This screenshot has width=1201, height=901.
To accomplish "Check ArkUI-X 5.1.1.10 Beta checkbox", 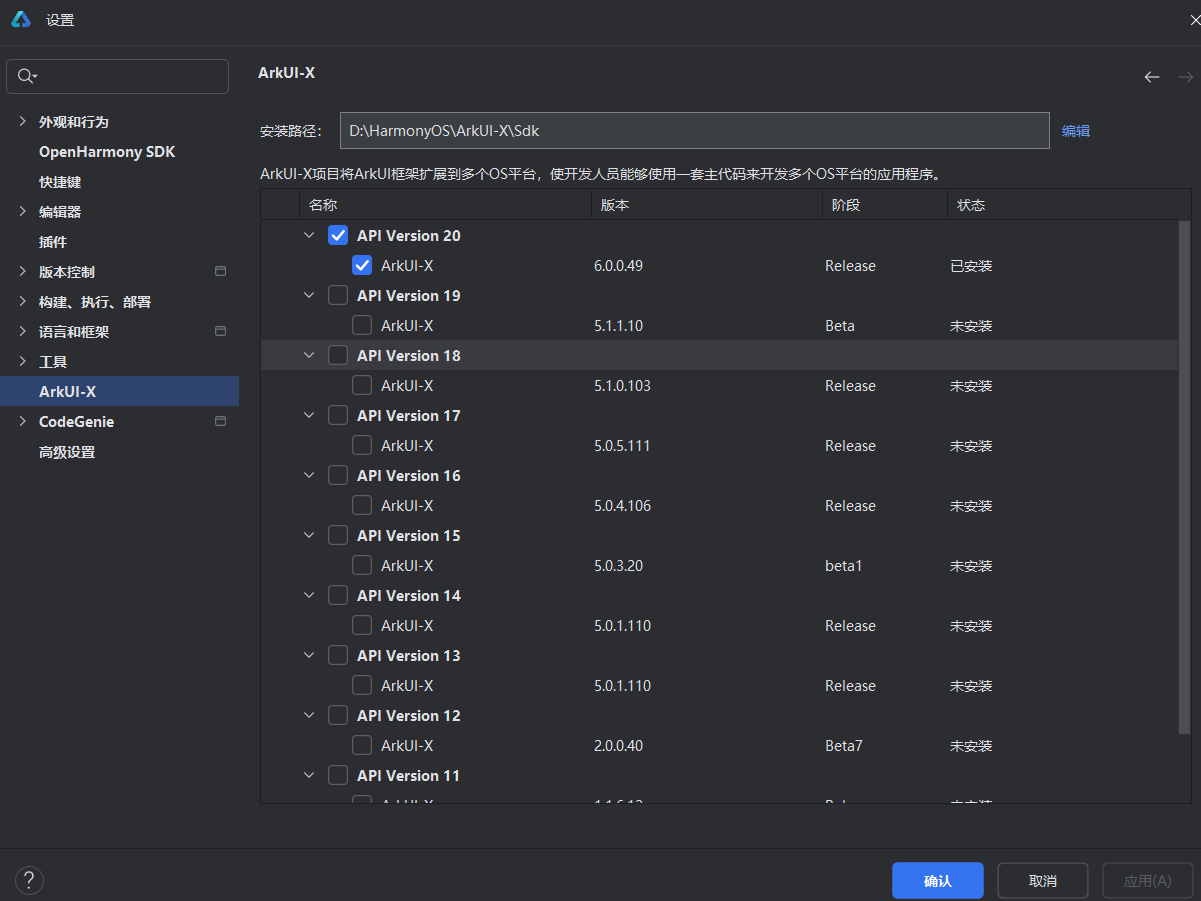I will click(x=362, y=326).
